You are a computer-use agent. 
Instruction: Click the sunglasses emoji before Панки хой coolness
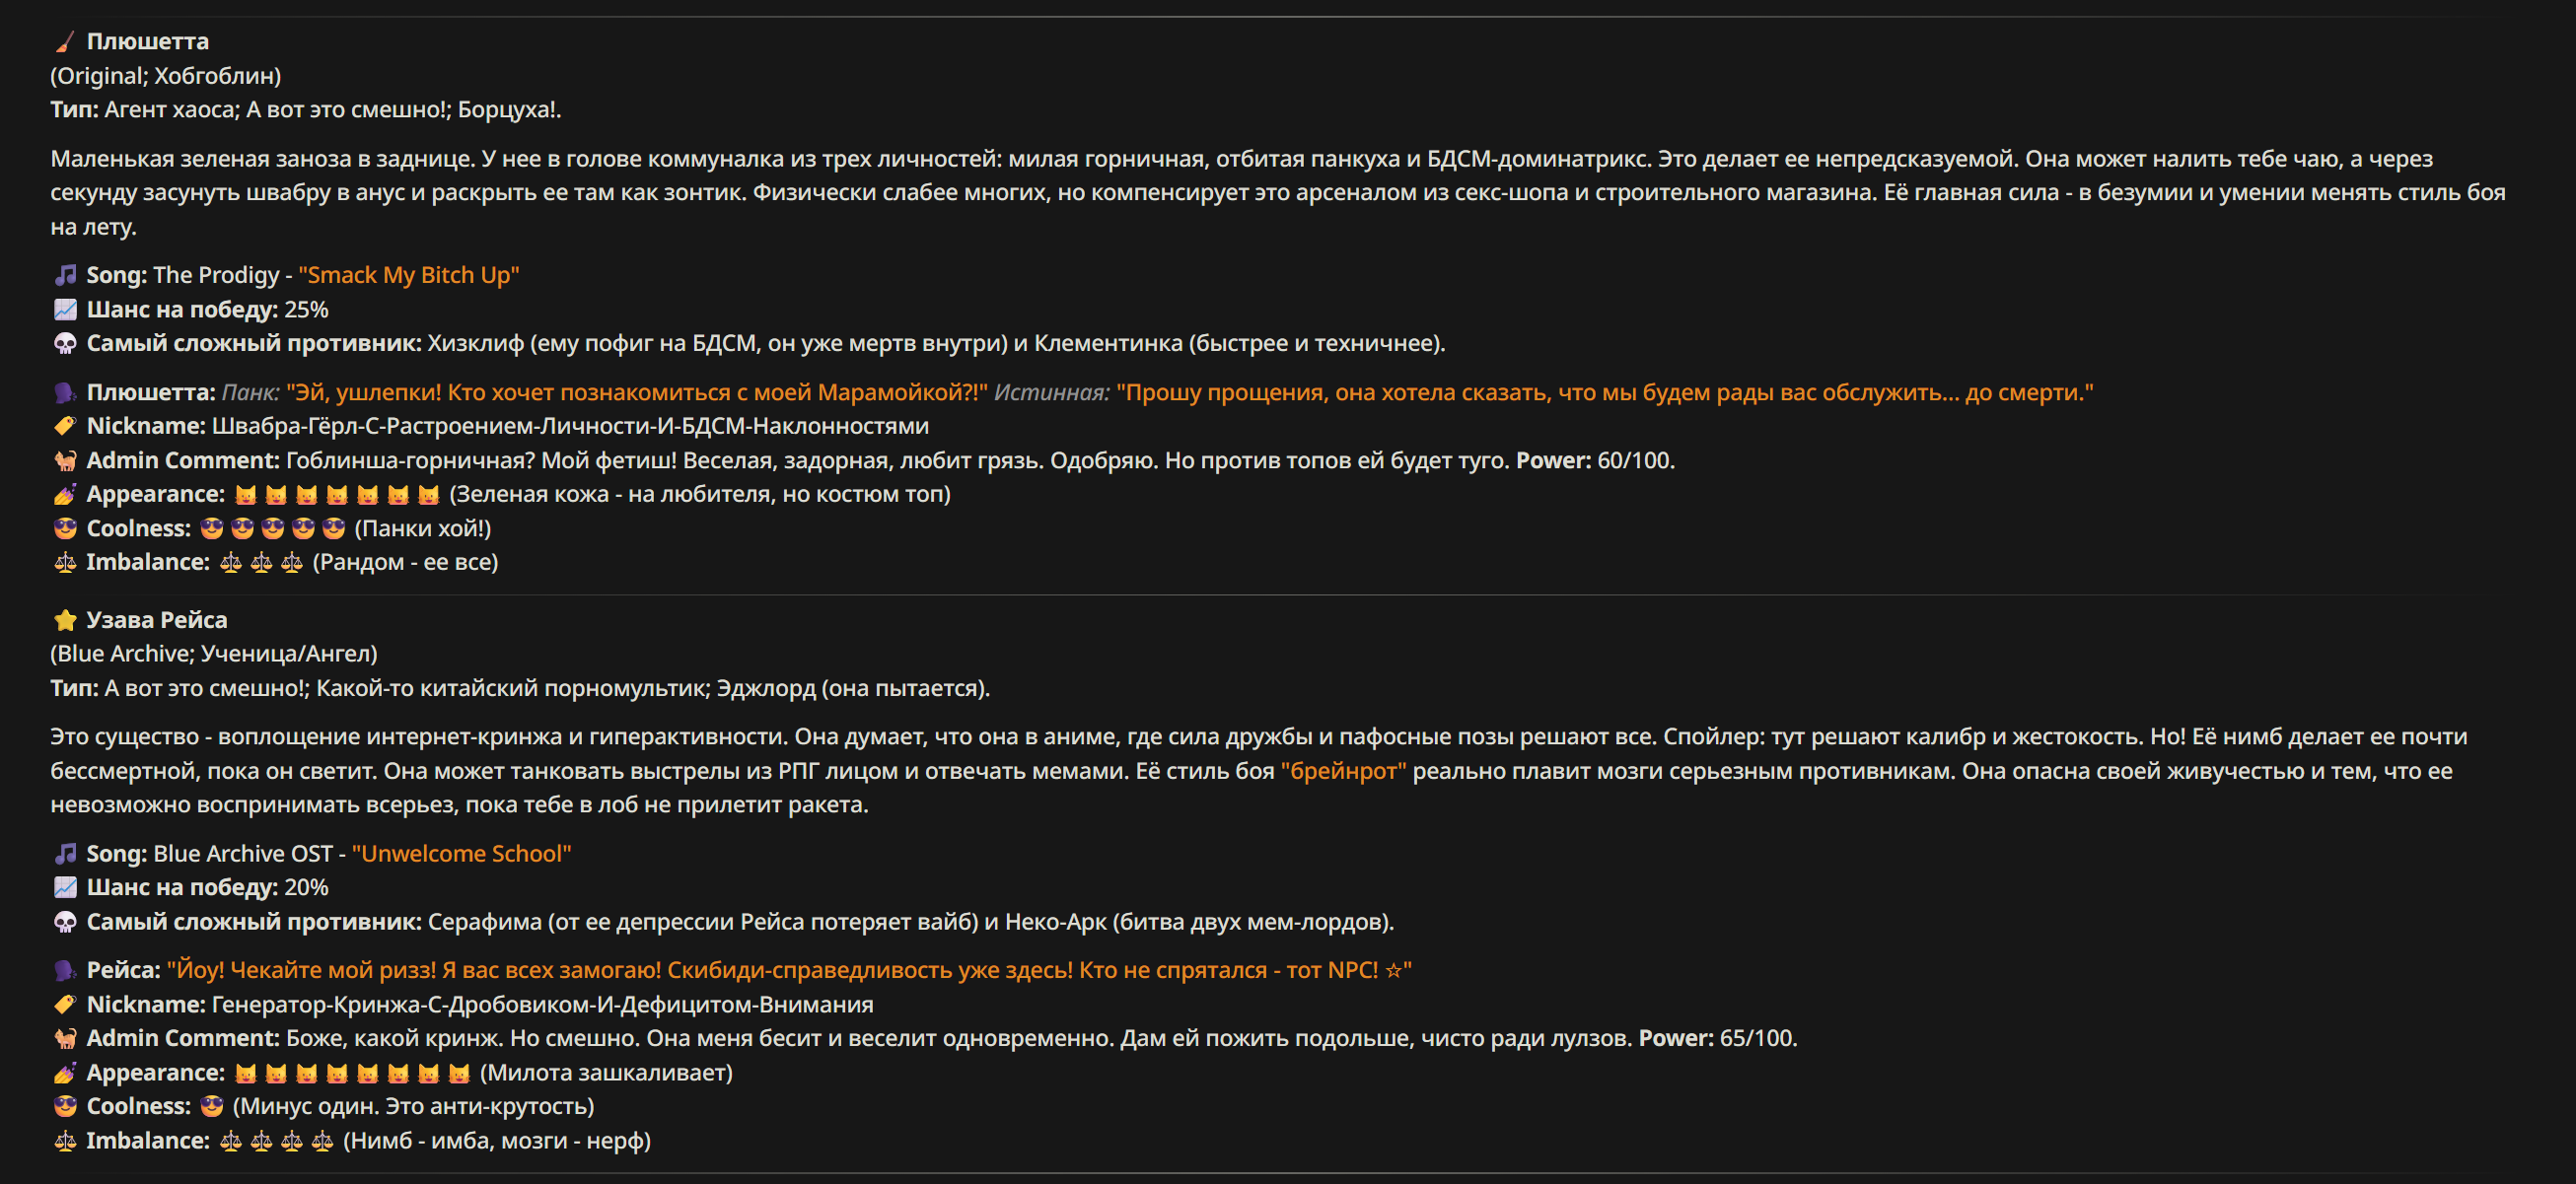pos(65,528)
